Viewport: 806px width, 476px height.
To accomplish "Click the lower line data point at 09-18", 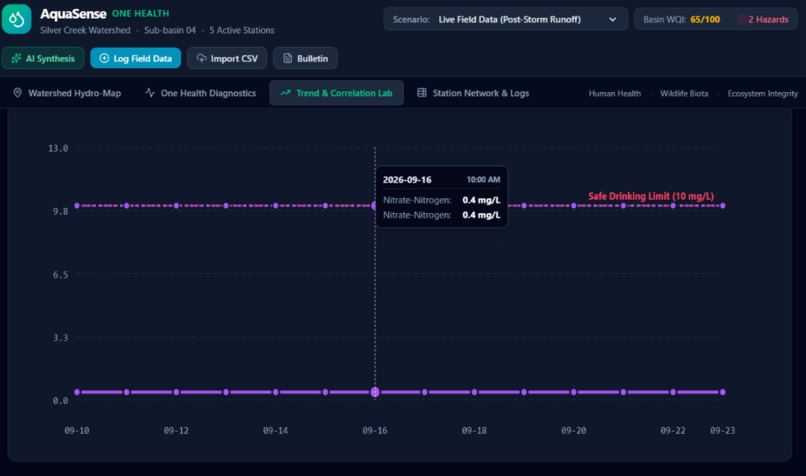I will tap(474, 392).
